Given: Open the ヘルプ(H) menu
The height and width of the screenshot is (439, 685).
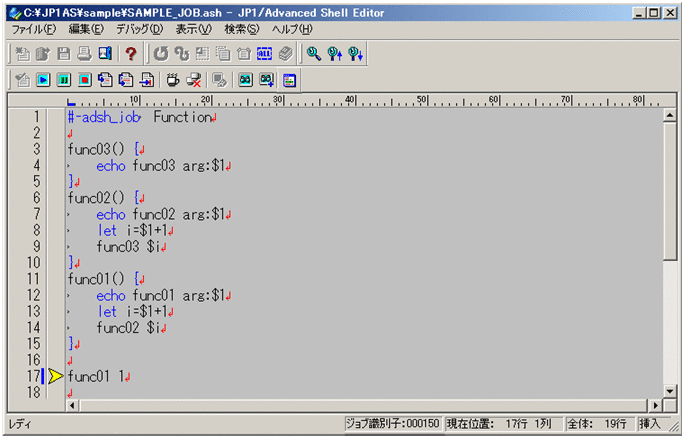Looking at the screenshot, I should click(292, 29).
